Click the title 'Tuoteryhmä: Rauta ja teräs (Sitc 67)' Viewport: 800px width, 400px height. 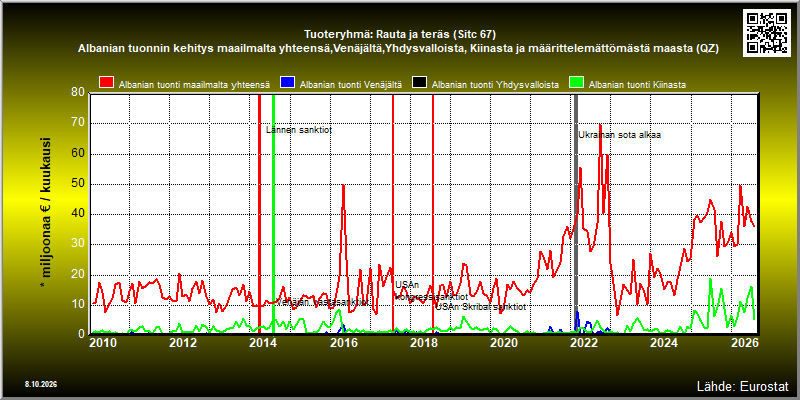click(400, 35)
